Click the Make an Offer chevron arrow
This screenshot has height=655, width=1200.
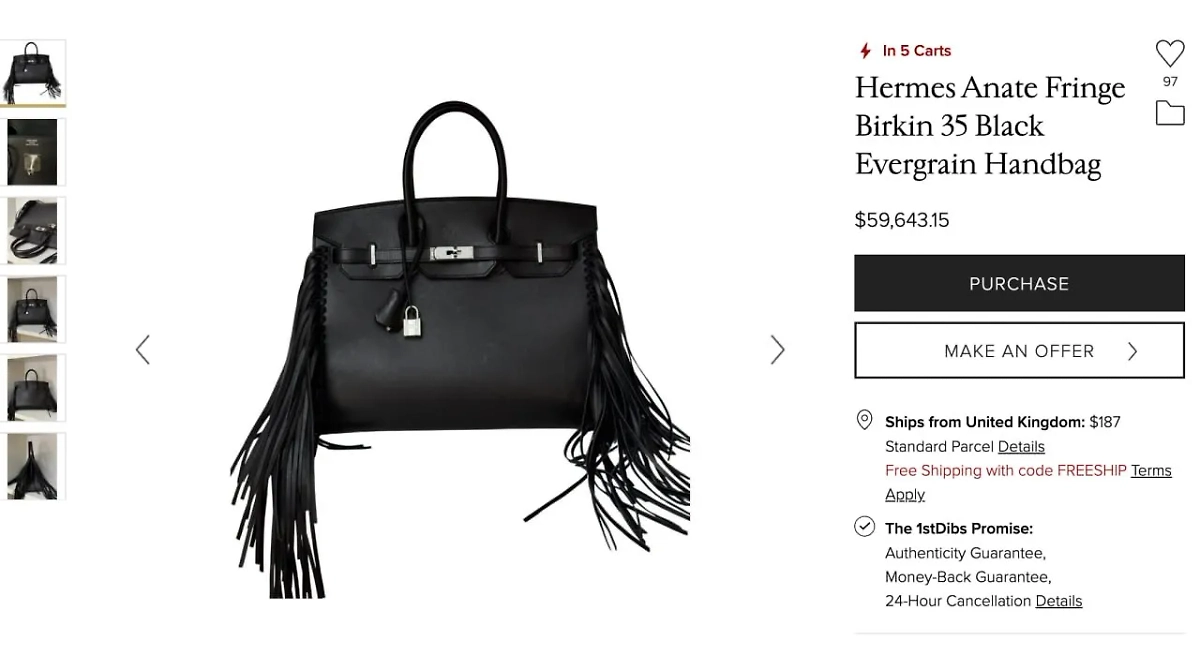coord(1132,351)
